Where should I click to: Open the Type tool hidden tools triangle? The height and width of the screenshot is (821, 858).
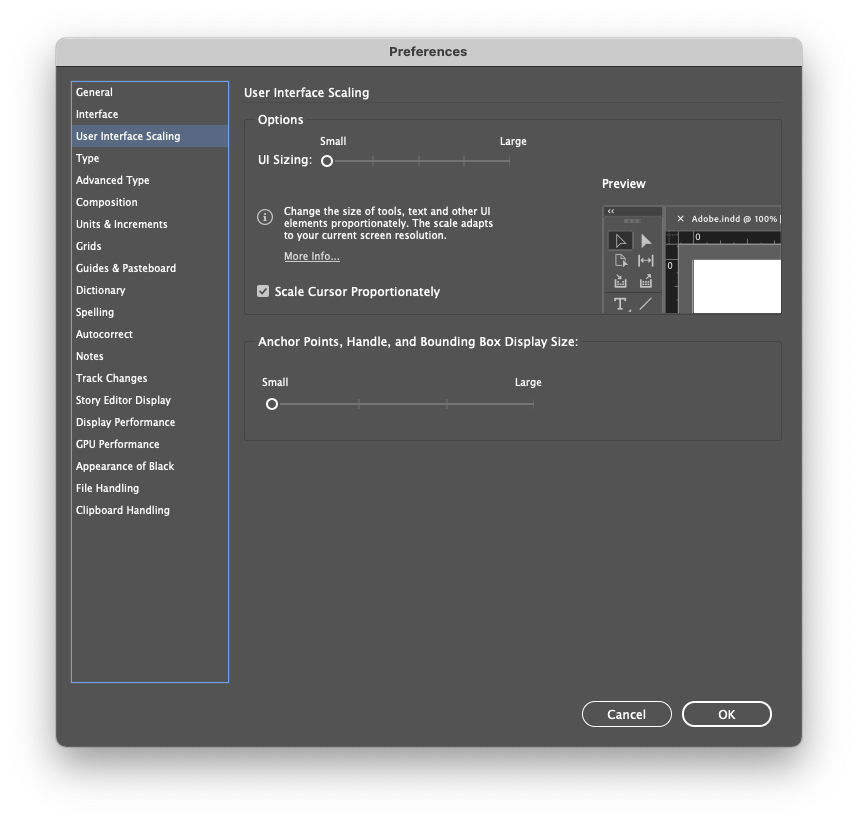(630, 309)
